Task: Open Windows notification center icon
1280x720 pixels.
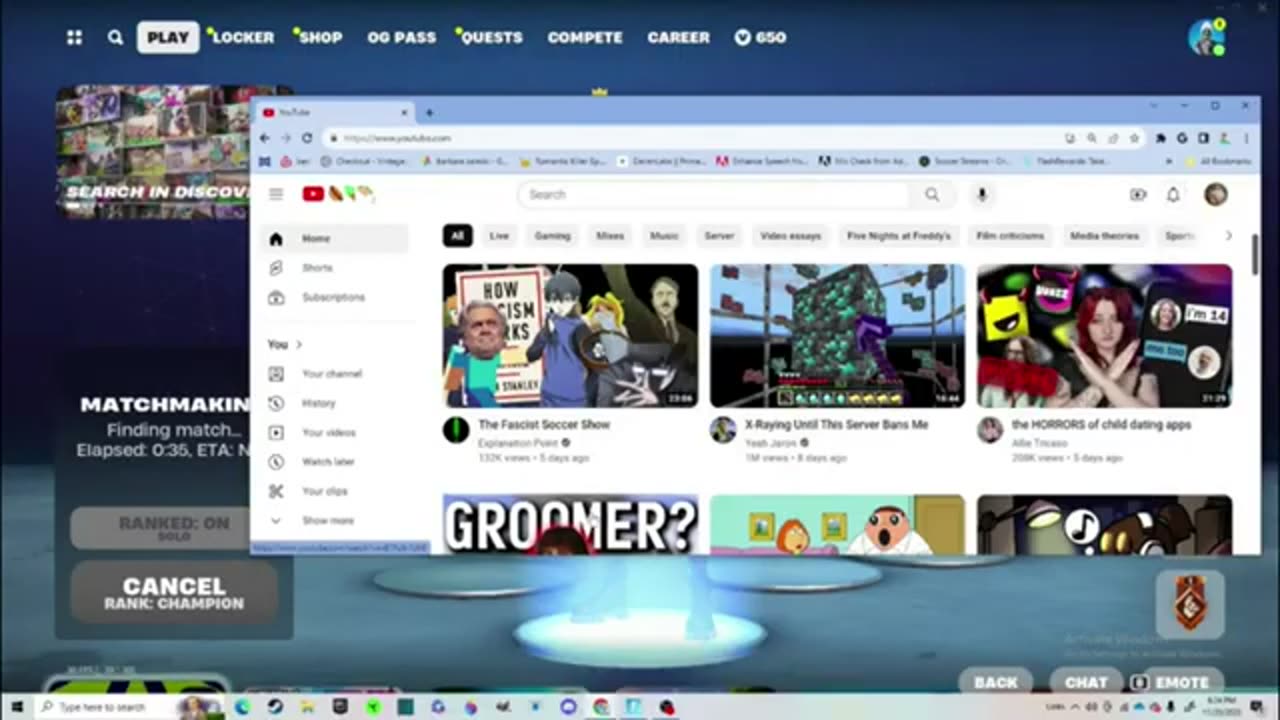Action: point(1257,707)
